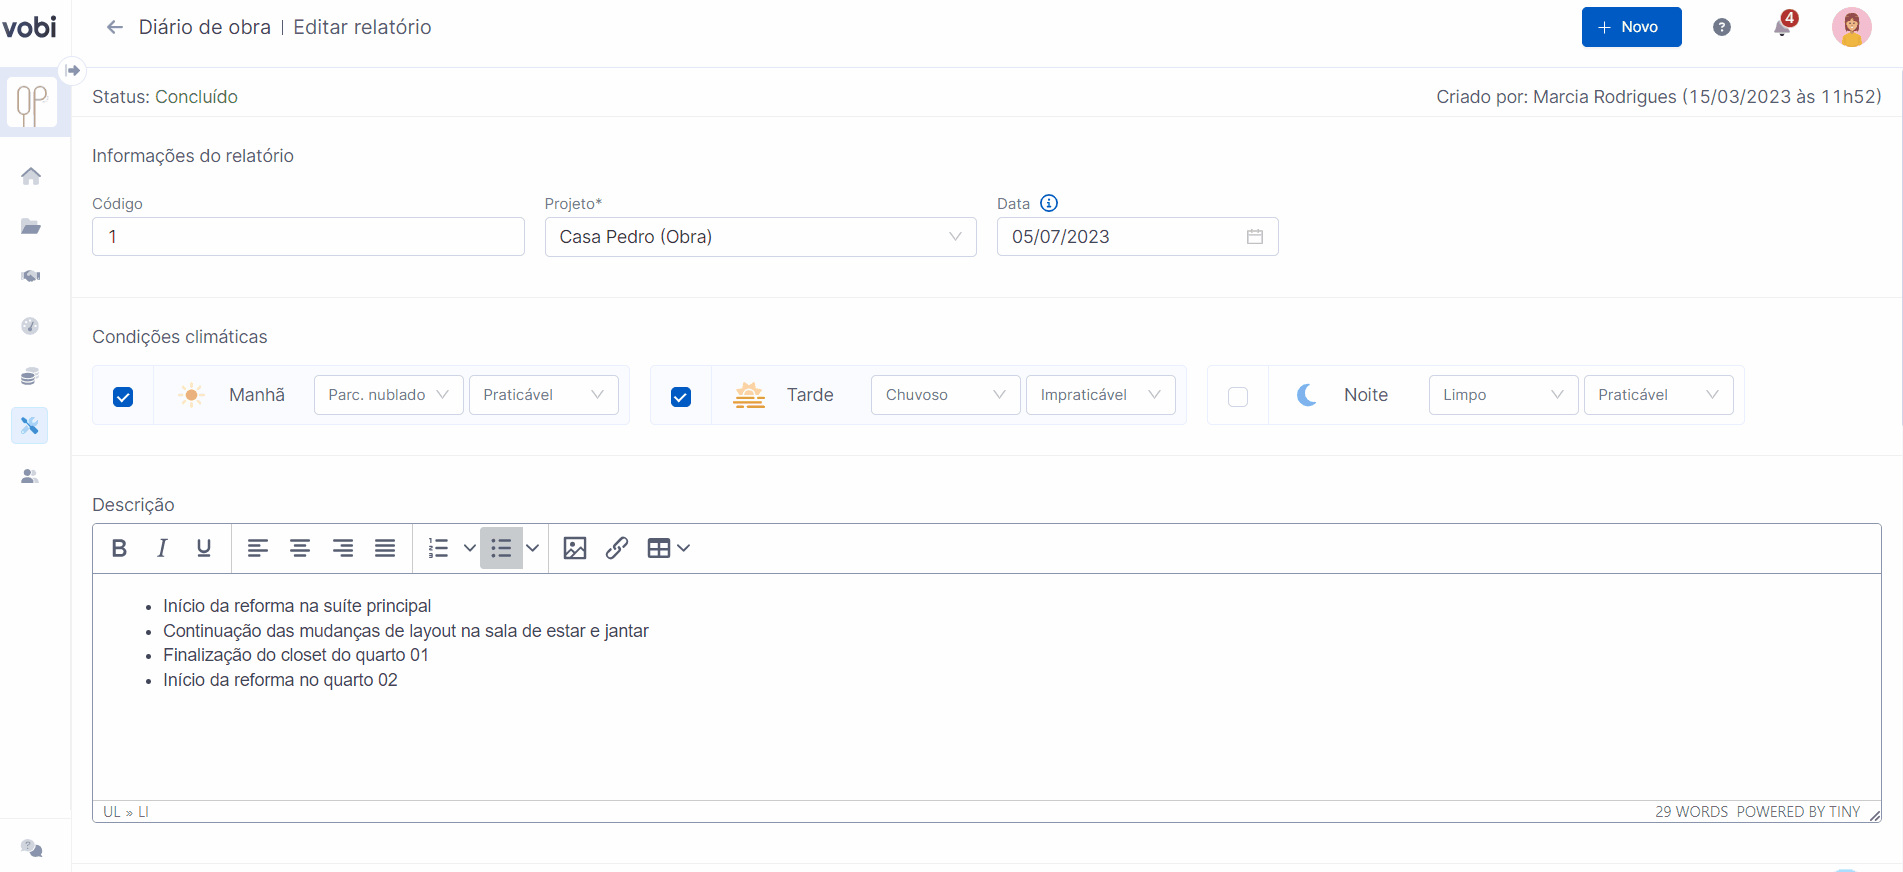
Task: Select the tools icon in sidebar
Action: pos(30,426)
